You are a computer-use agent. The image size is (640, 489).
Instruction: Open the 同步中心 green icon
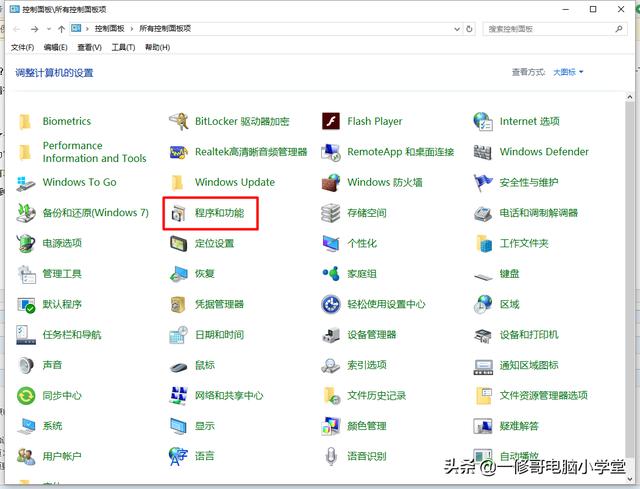click(26, 396)
